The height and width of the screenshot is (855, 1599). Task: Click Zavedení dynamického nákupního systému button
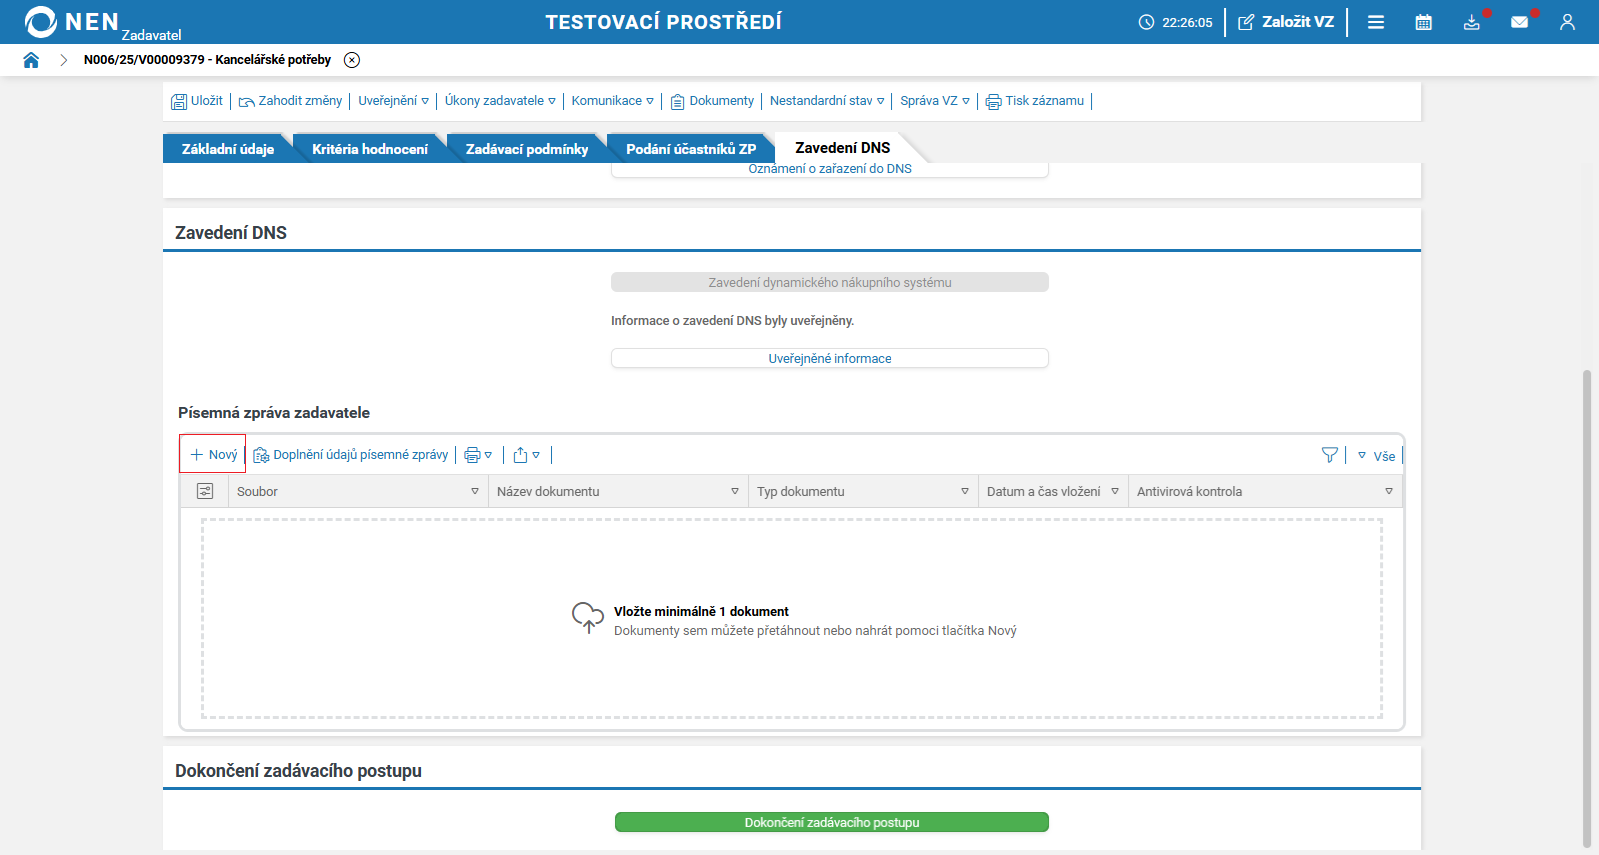coord(830,283)
